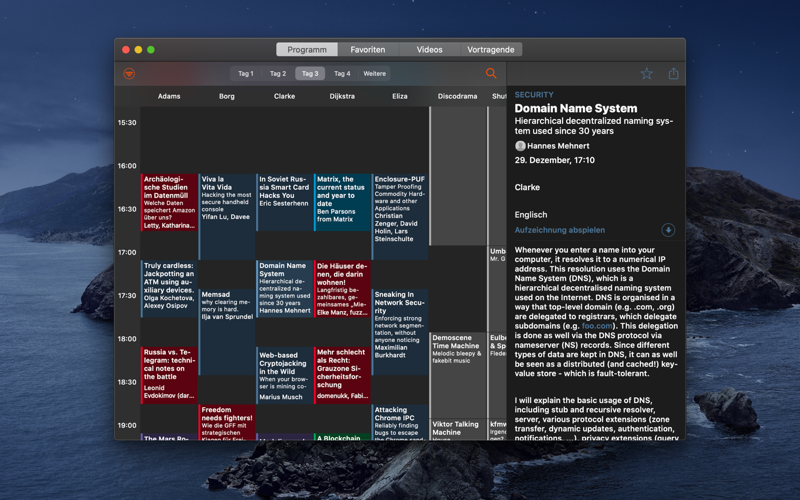Switch to the Favoriten tab
800x500 pixels.
click(368, 49)
